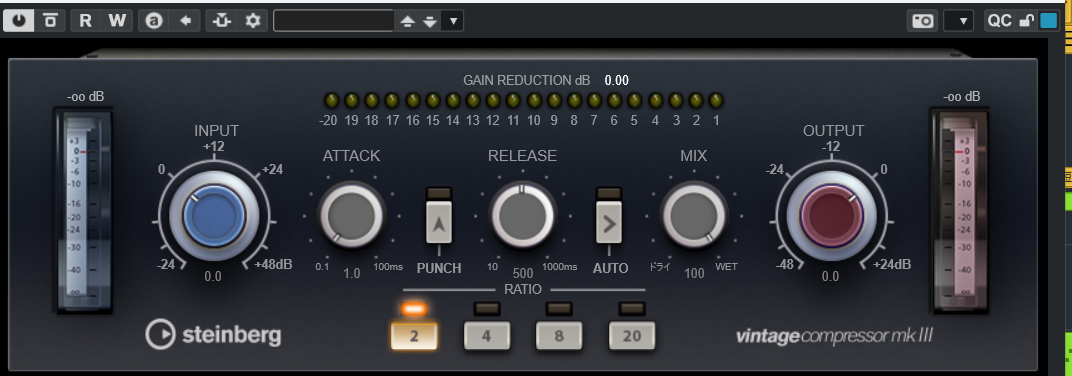1072x376 pixels.
Task: Open the preset management dropdown arrow
Action: (x=453, y=21)
